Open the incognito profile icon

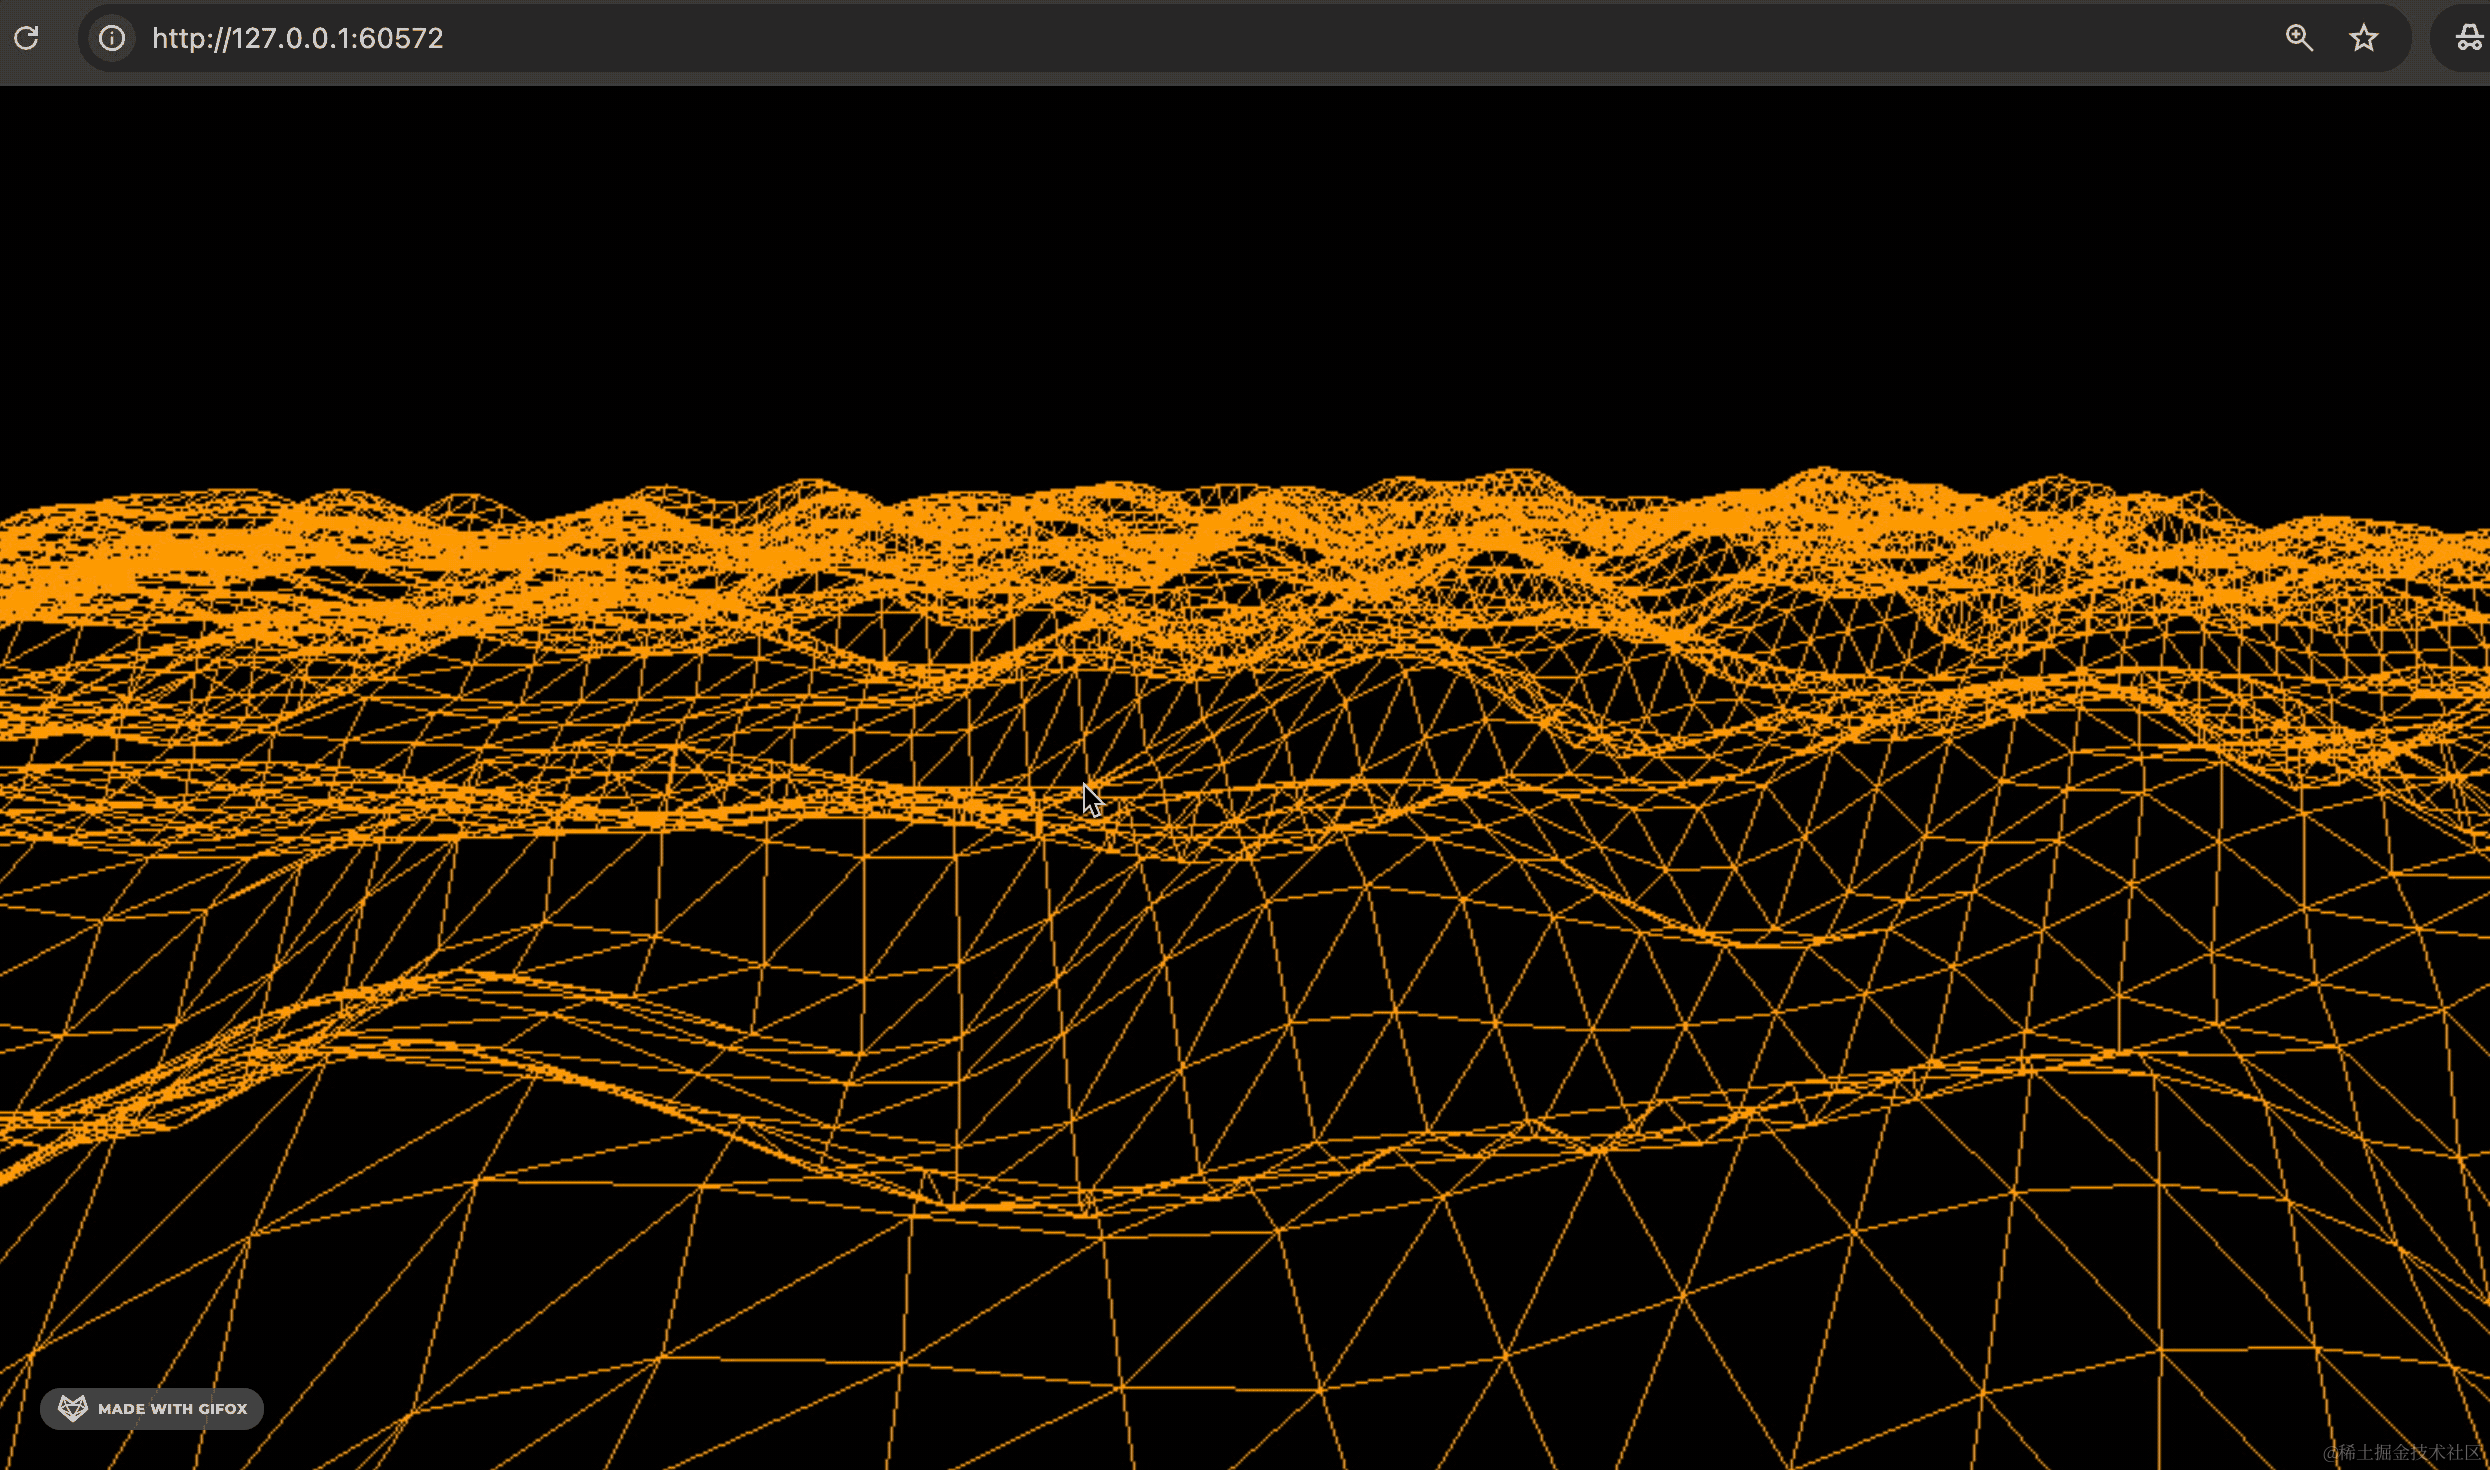click(2468, 38)
